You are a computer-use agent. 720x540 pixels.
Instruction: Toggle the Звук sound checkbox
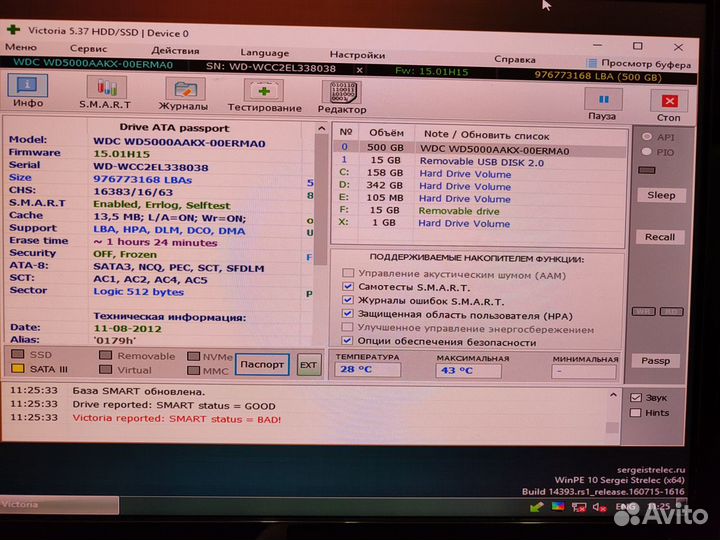point(635,397)
